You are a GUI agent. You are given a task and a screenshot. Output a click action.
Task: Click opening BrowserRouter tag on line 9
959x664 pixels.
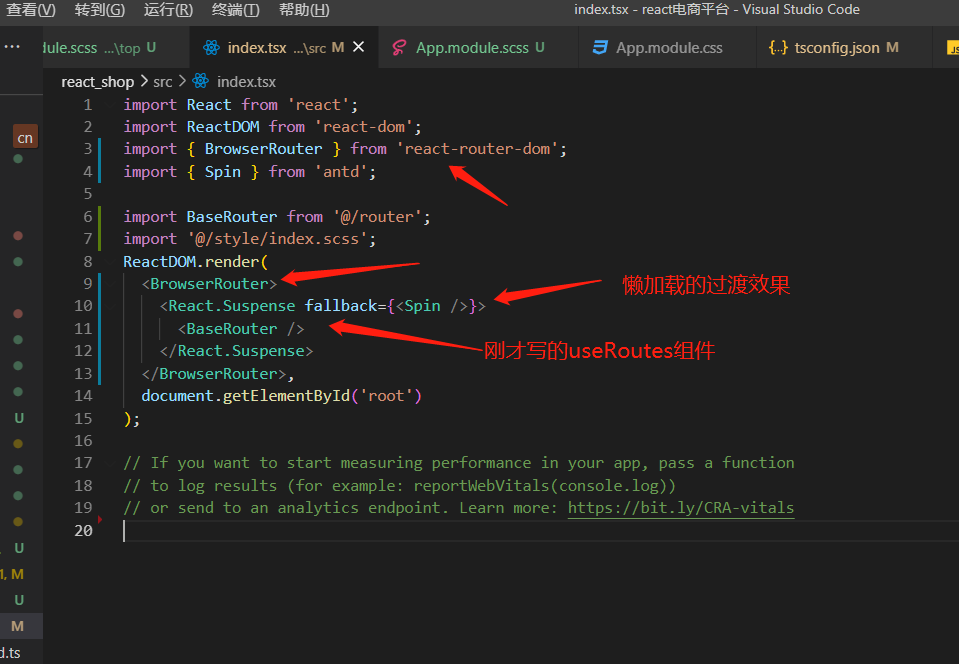tap(209, 284)
